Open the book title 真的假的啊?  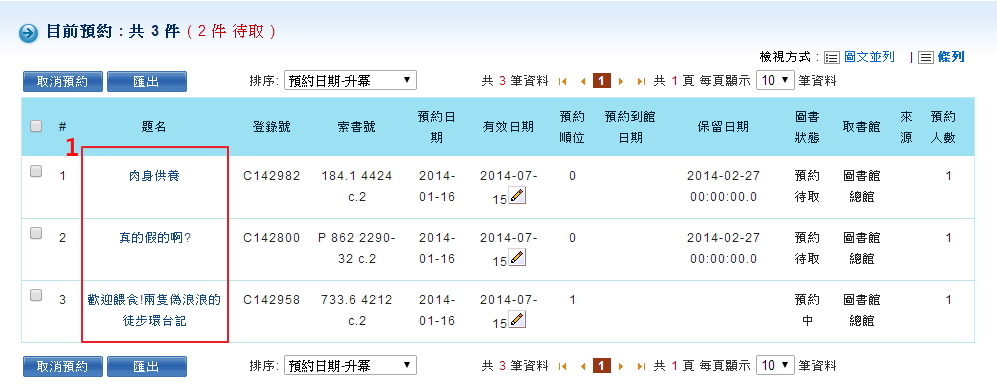[154, 238]
